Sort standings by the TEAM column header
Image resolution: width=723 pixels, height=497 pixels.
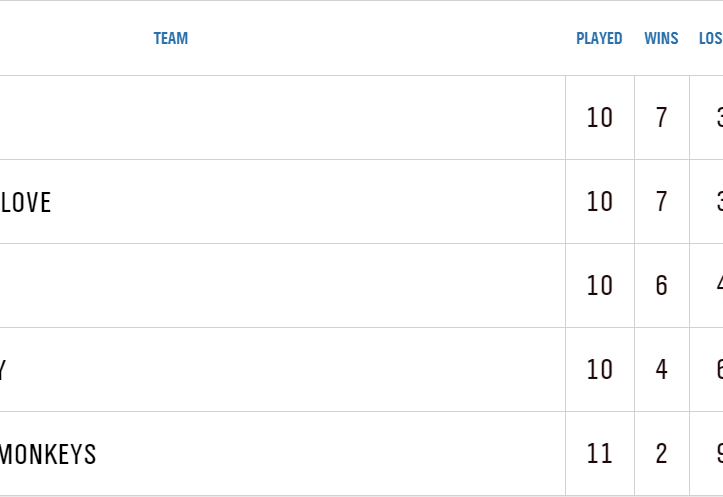(x=171, y=39)
